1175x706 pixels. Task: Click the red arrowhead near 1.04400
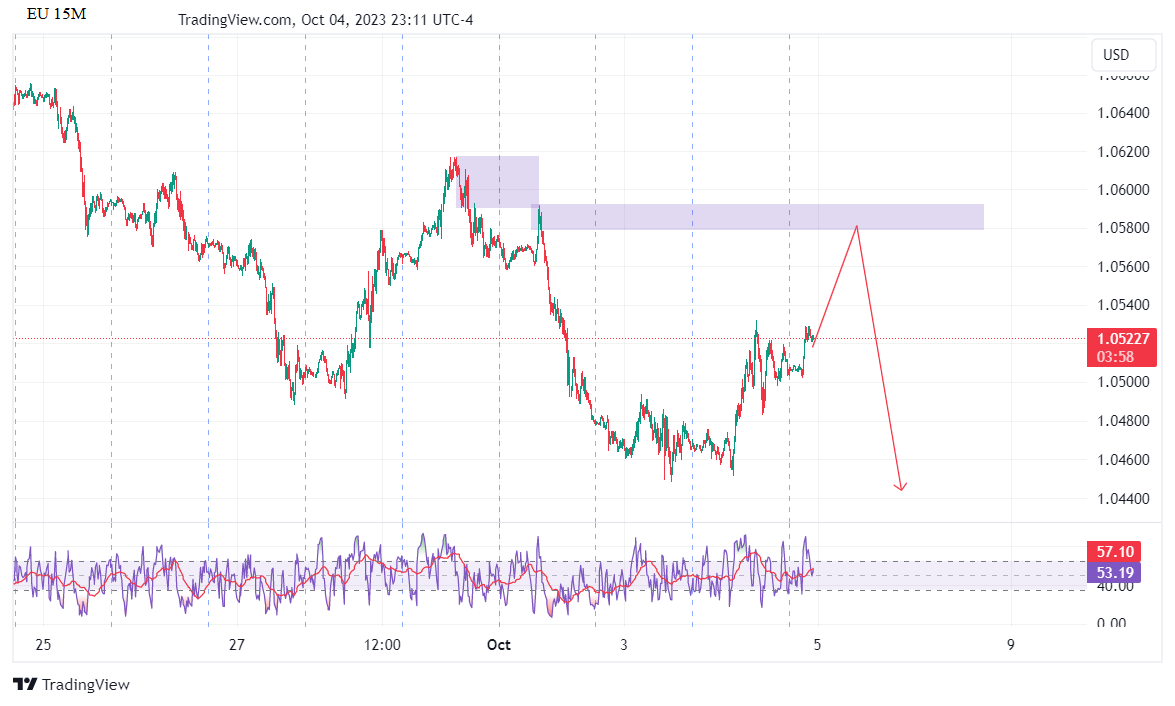(901, 487)
